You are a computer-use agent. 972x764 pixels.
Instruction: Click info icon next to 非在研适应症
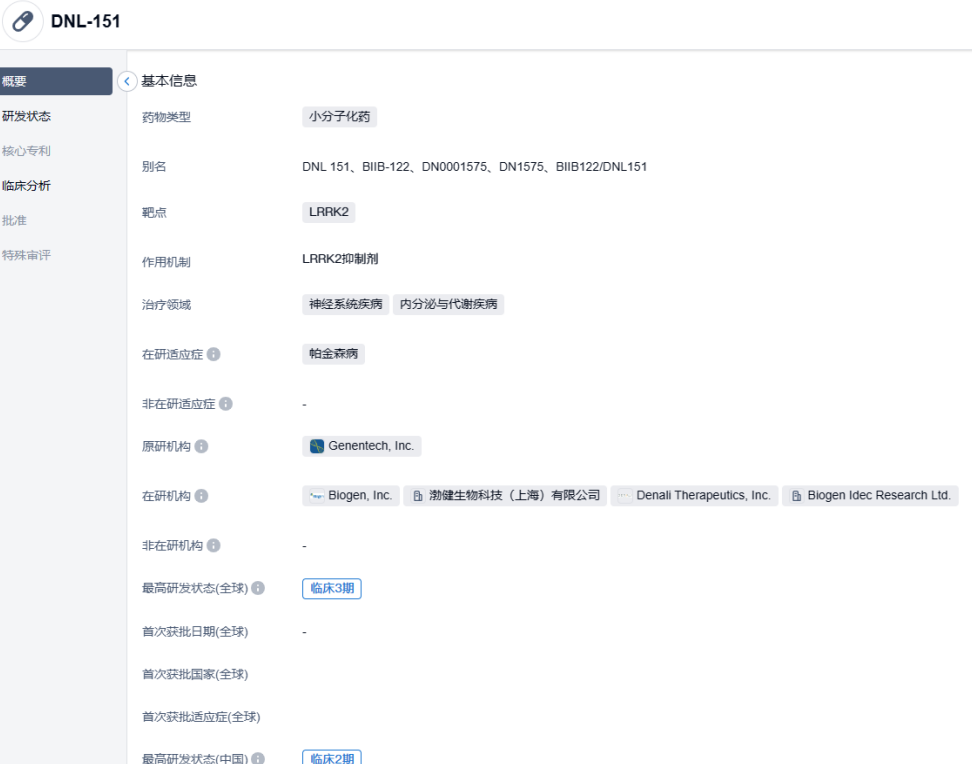[x=226, y=404]
